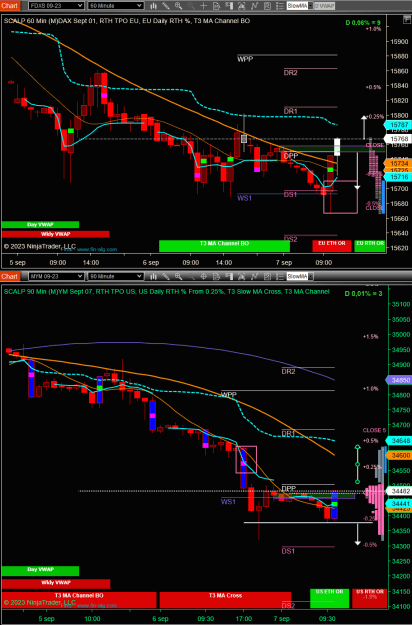Click green T3 MA Channel BO panel
The height and width of the screenshot is (625, 412).
click(224, 246)
